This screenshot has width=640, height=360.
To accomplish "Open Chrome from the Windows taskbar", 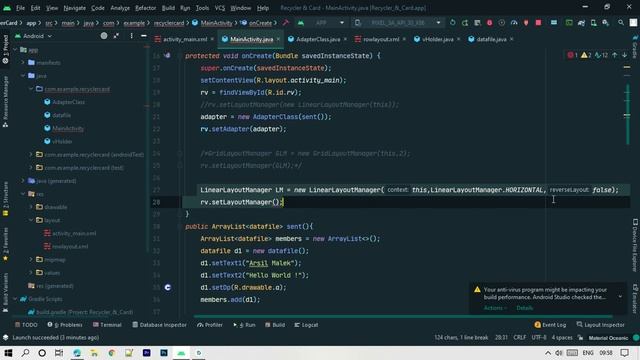I will [x=111, y=353].
